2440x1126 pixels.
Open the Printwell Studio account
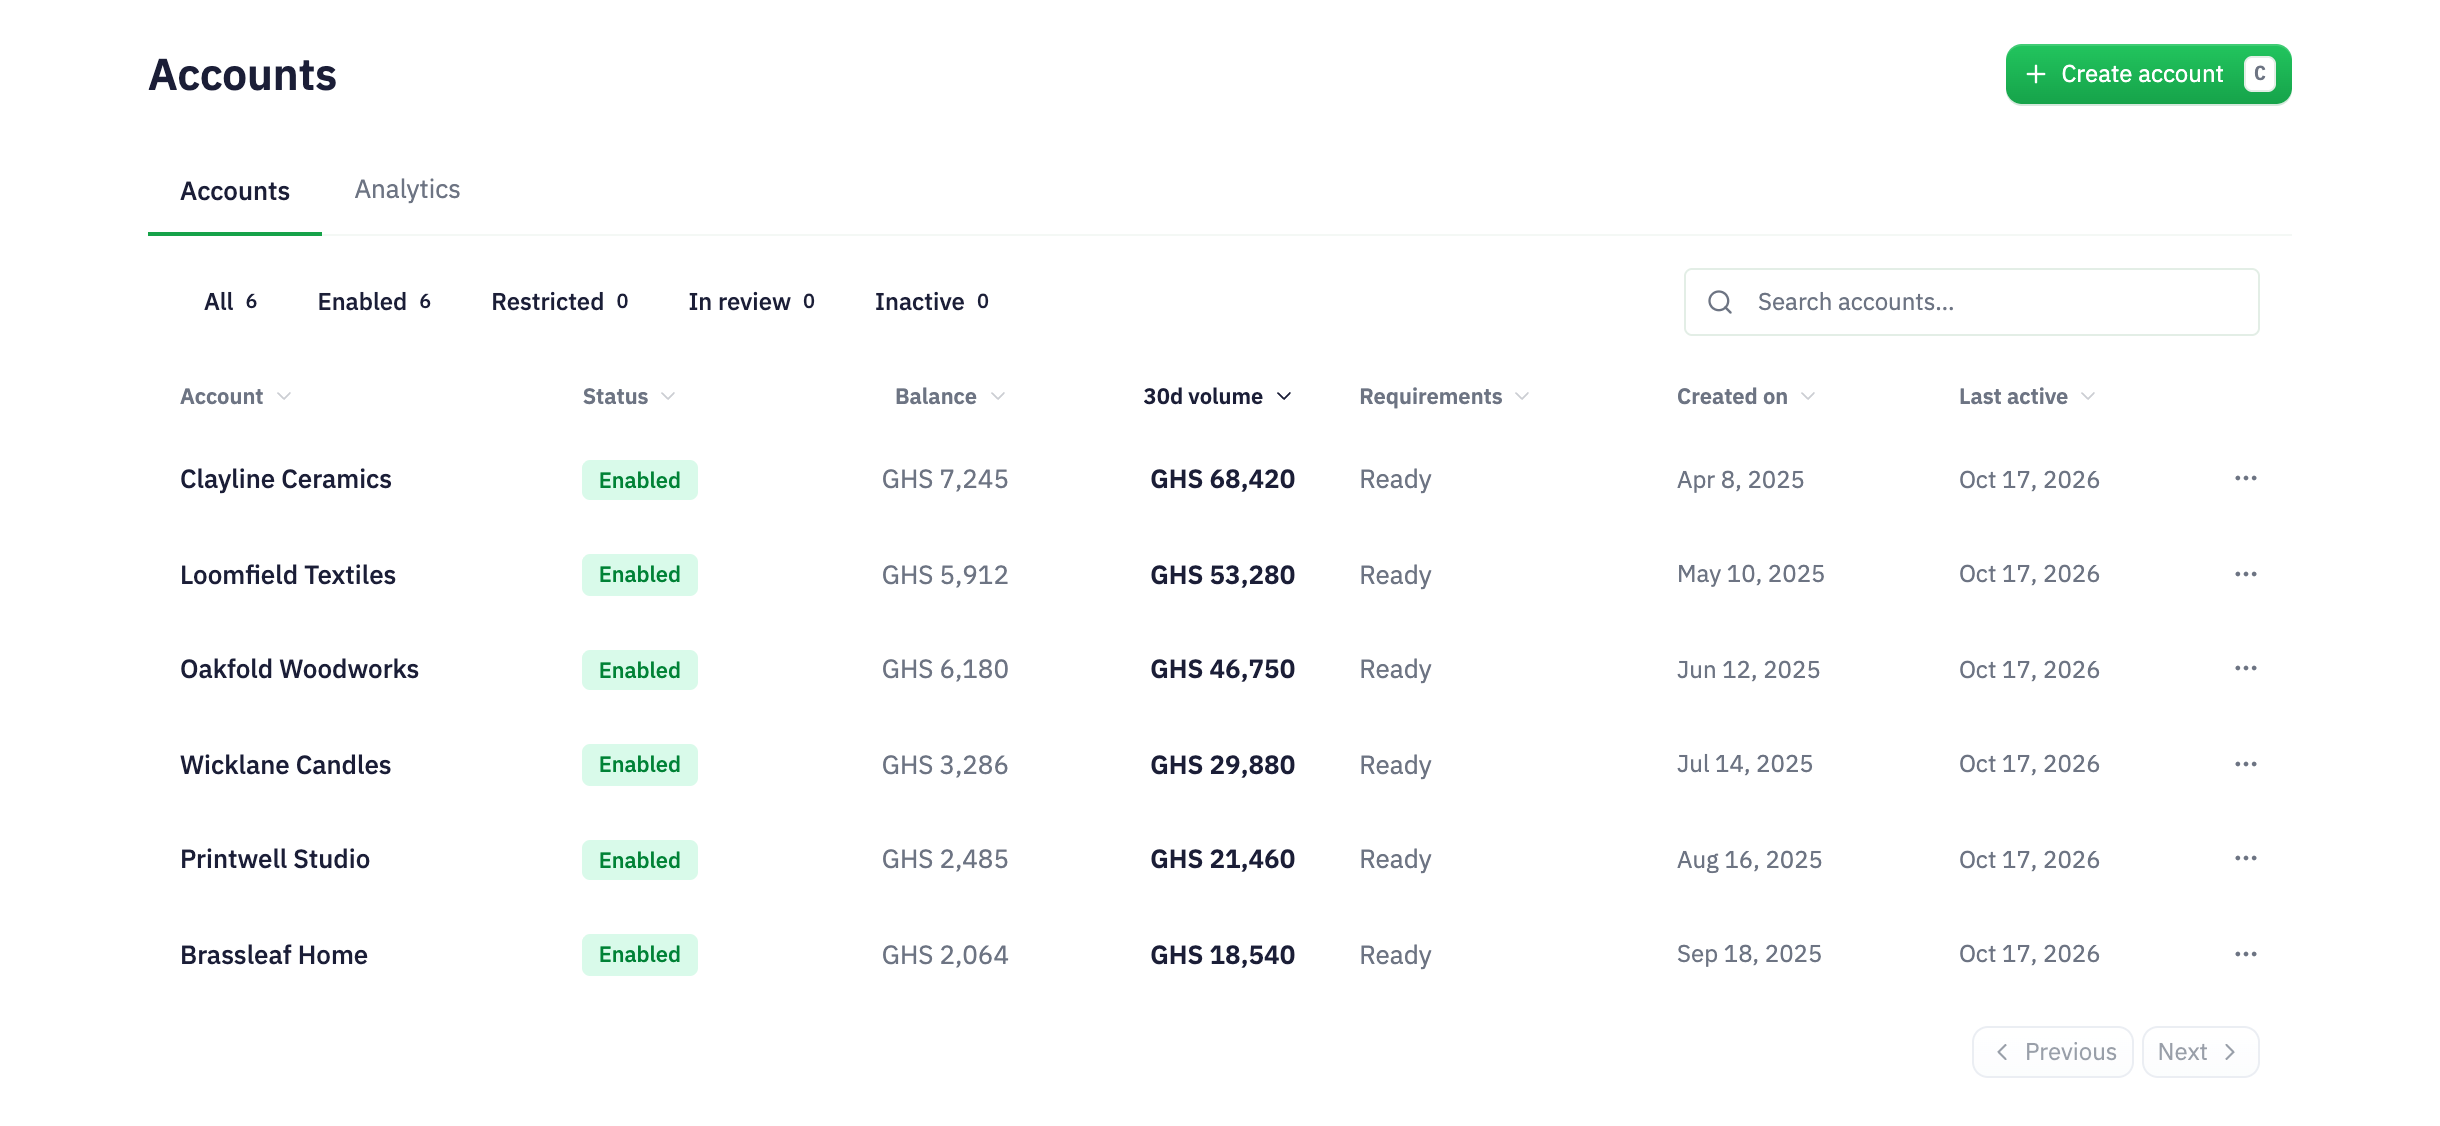tap(275, 859)
